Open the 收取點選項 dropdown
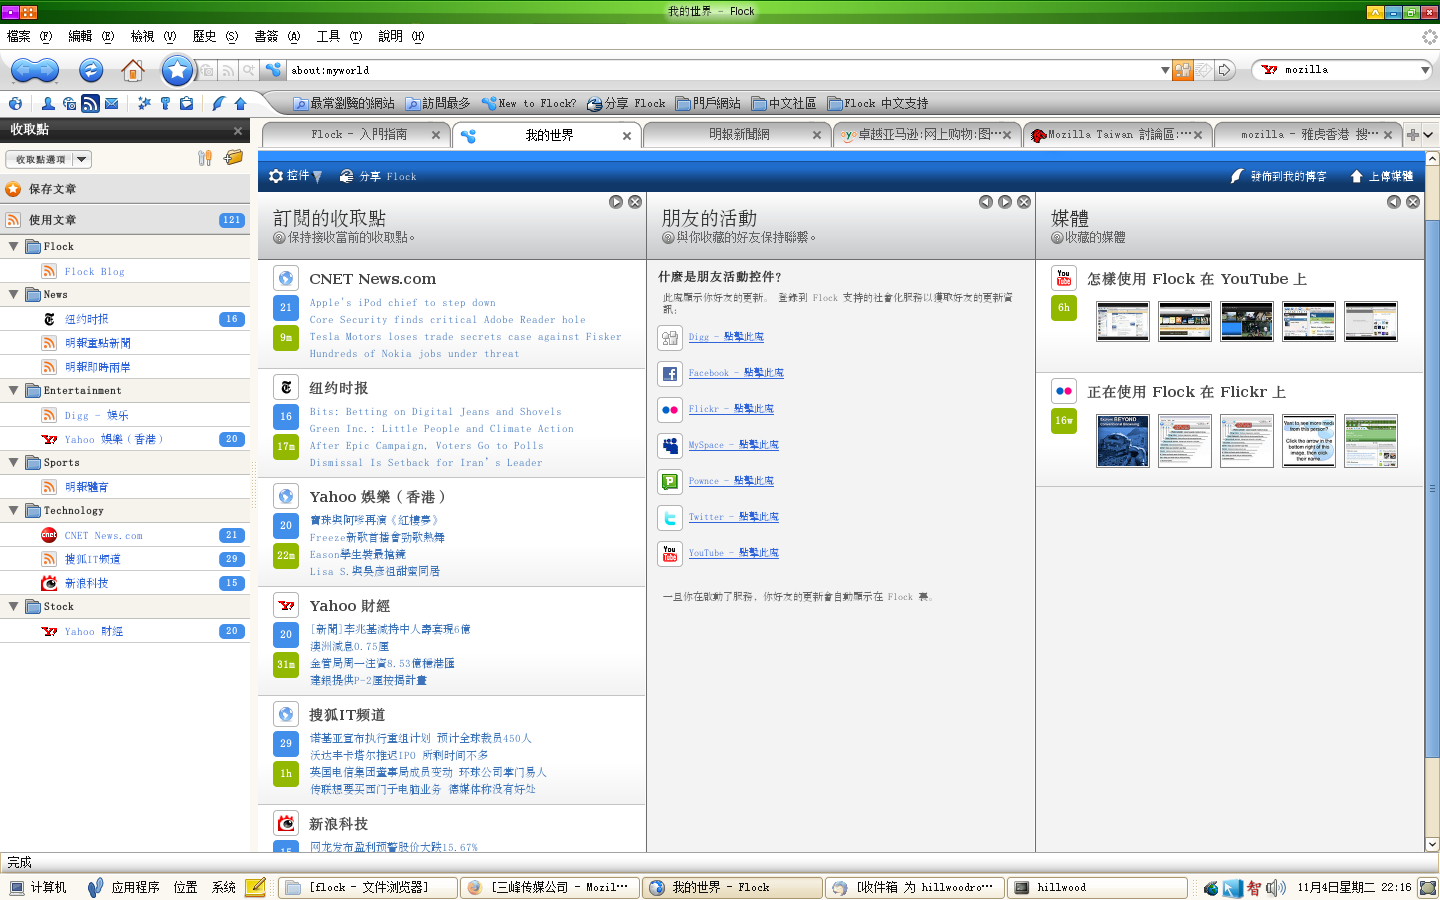 click(48, 159)
